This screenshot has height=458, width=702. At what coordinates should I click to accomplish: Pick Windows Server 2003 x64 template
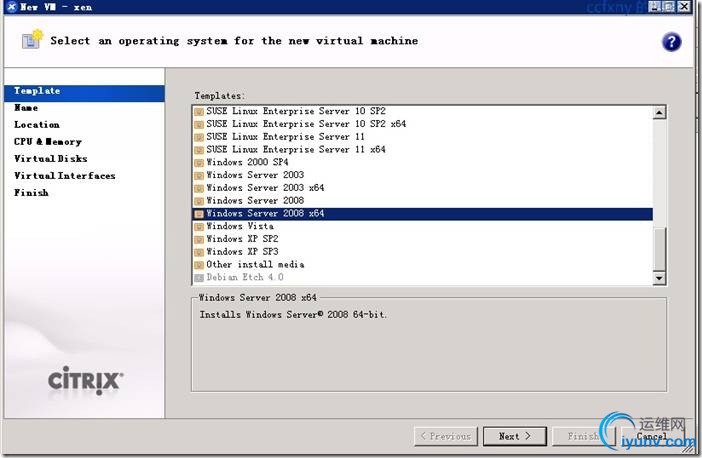[265, 188]
